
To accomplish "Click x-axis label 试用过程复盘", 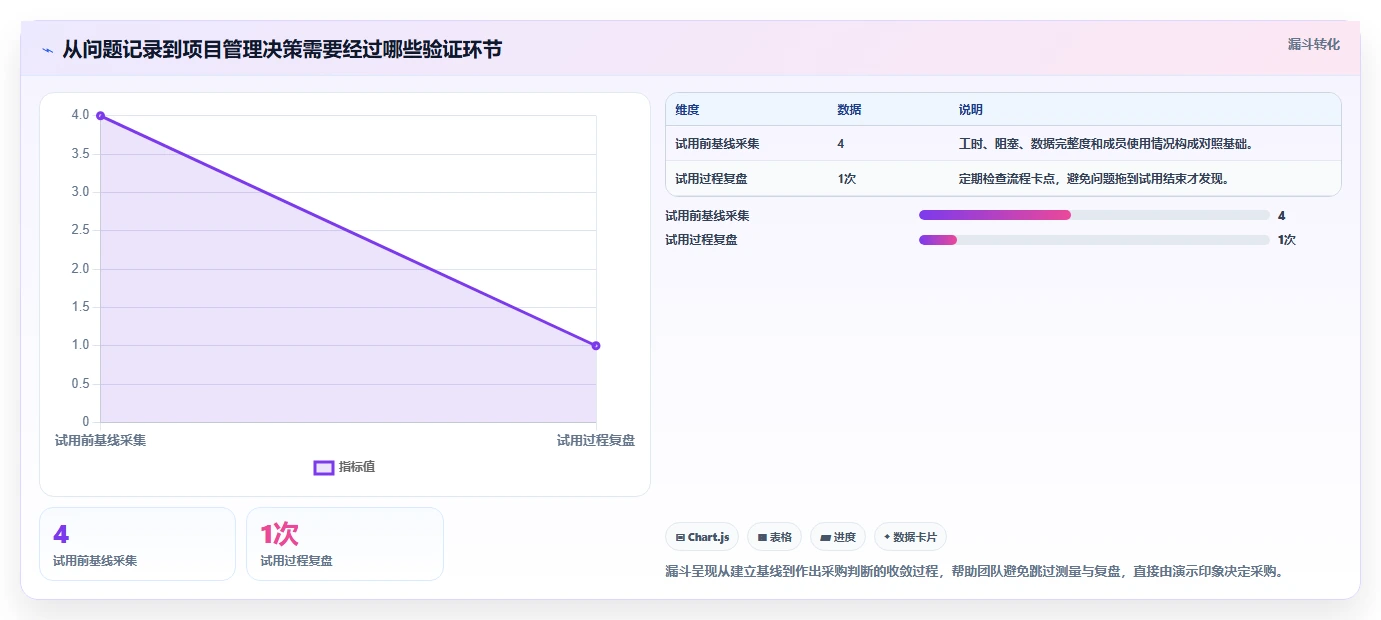I will 596,440.
